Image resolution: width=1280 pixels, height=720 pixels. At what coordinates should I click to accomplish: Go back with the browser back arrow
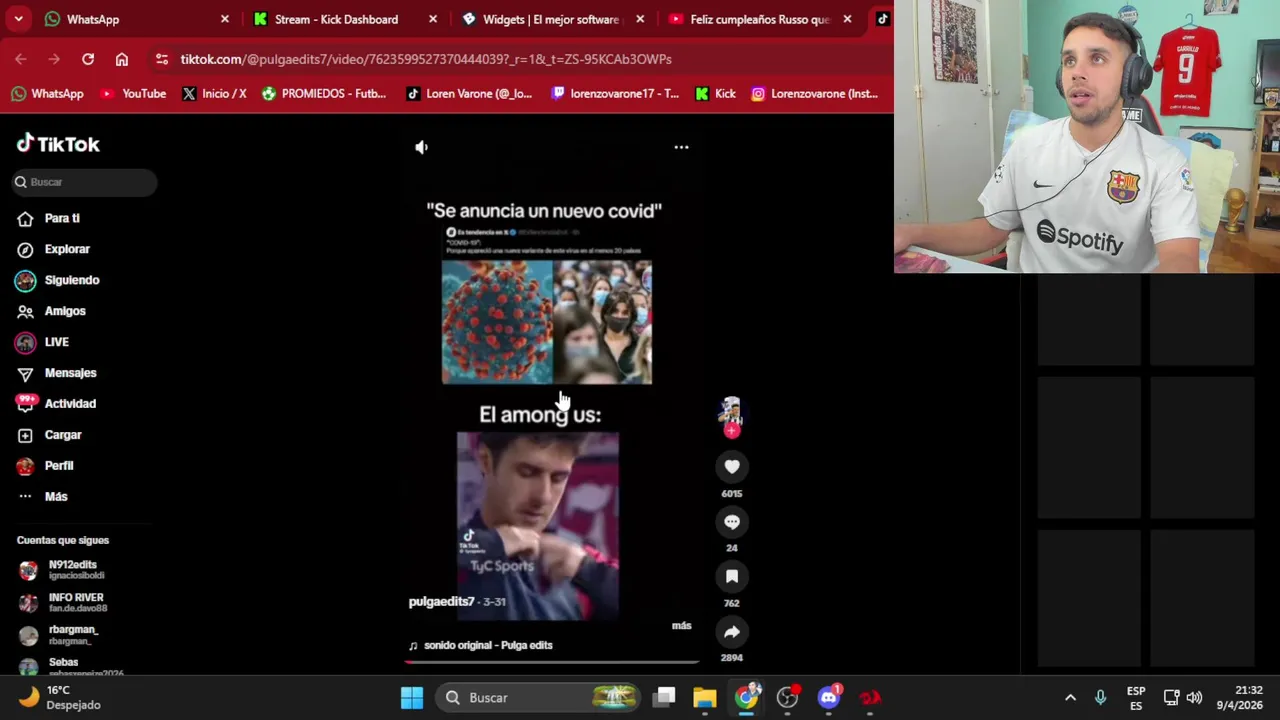[21, 59]
